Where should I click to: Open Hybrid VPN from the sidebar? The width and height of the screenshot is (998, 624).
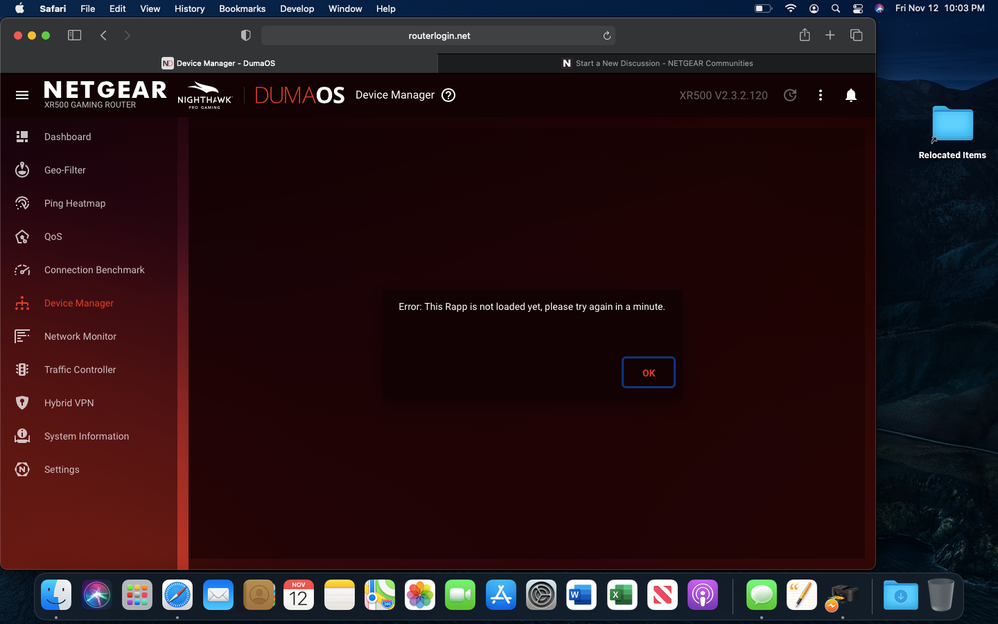coord(69,402)
